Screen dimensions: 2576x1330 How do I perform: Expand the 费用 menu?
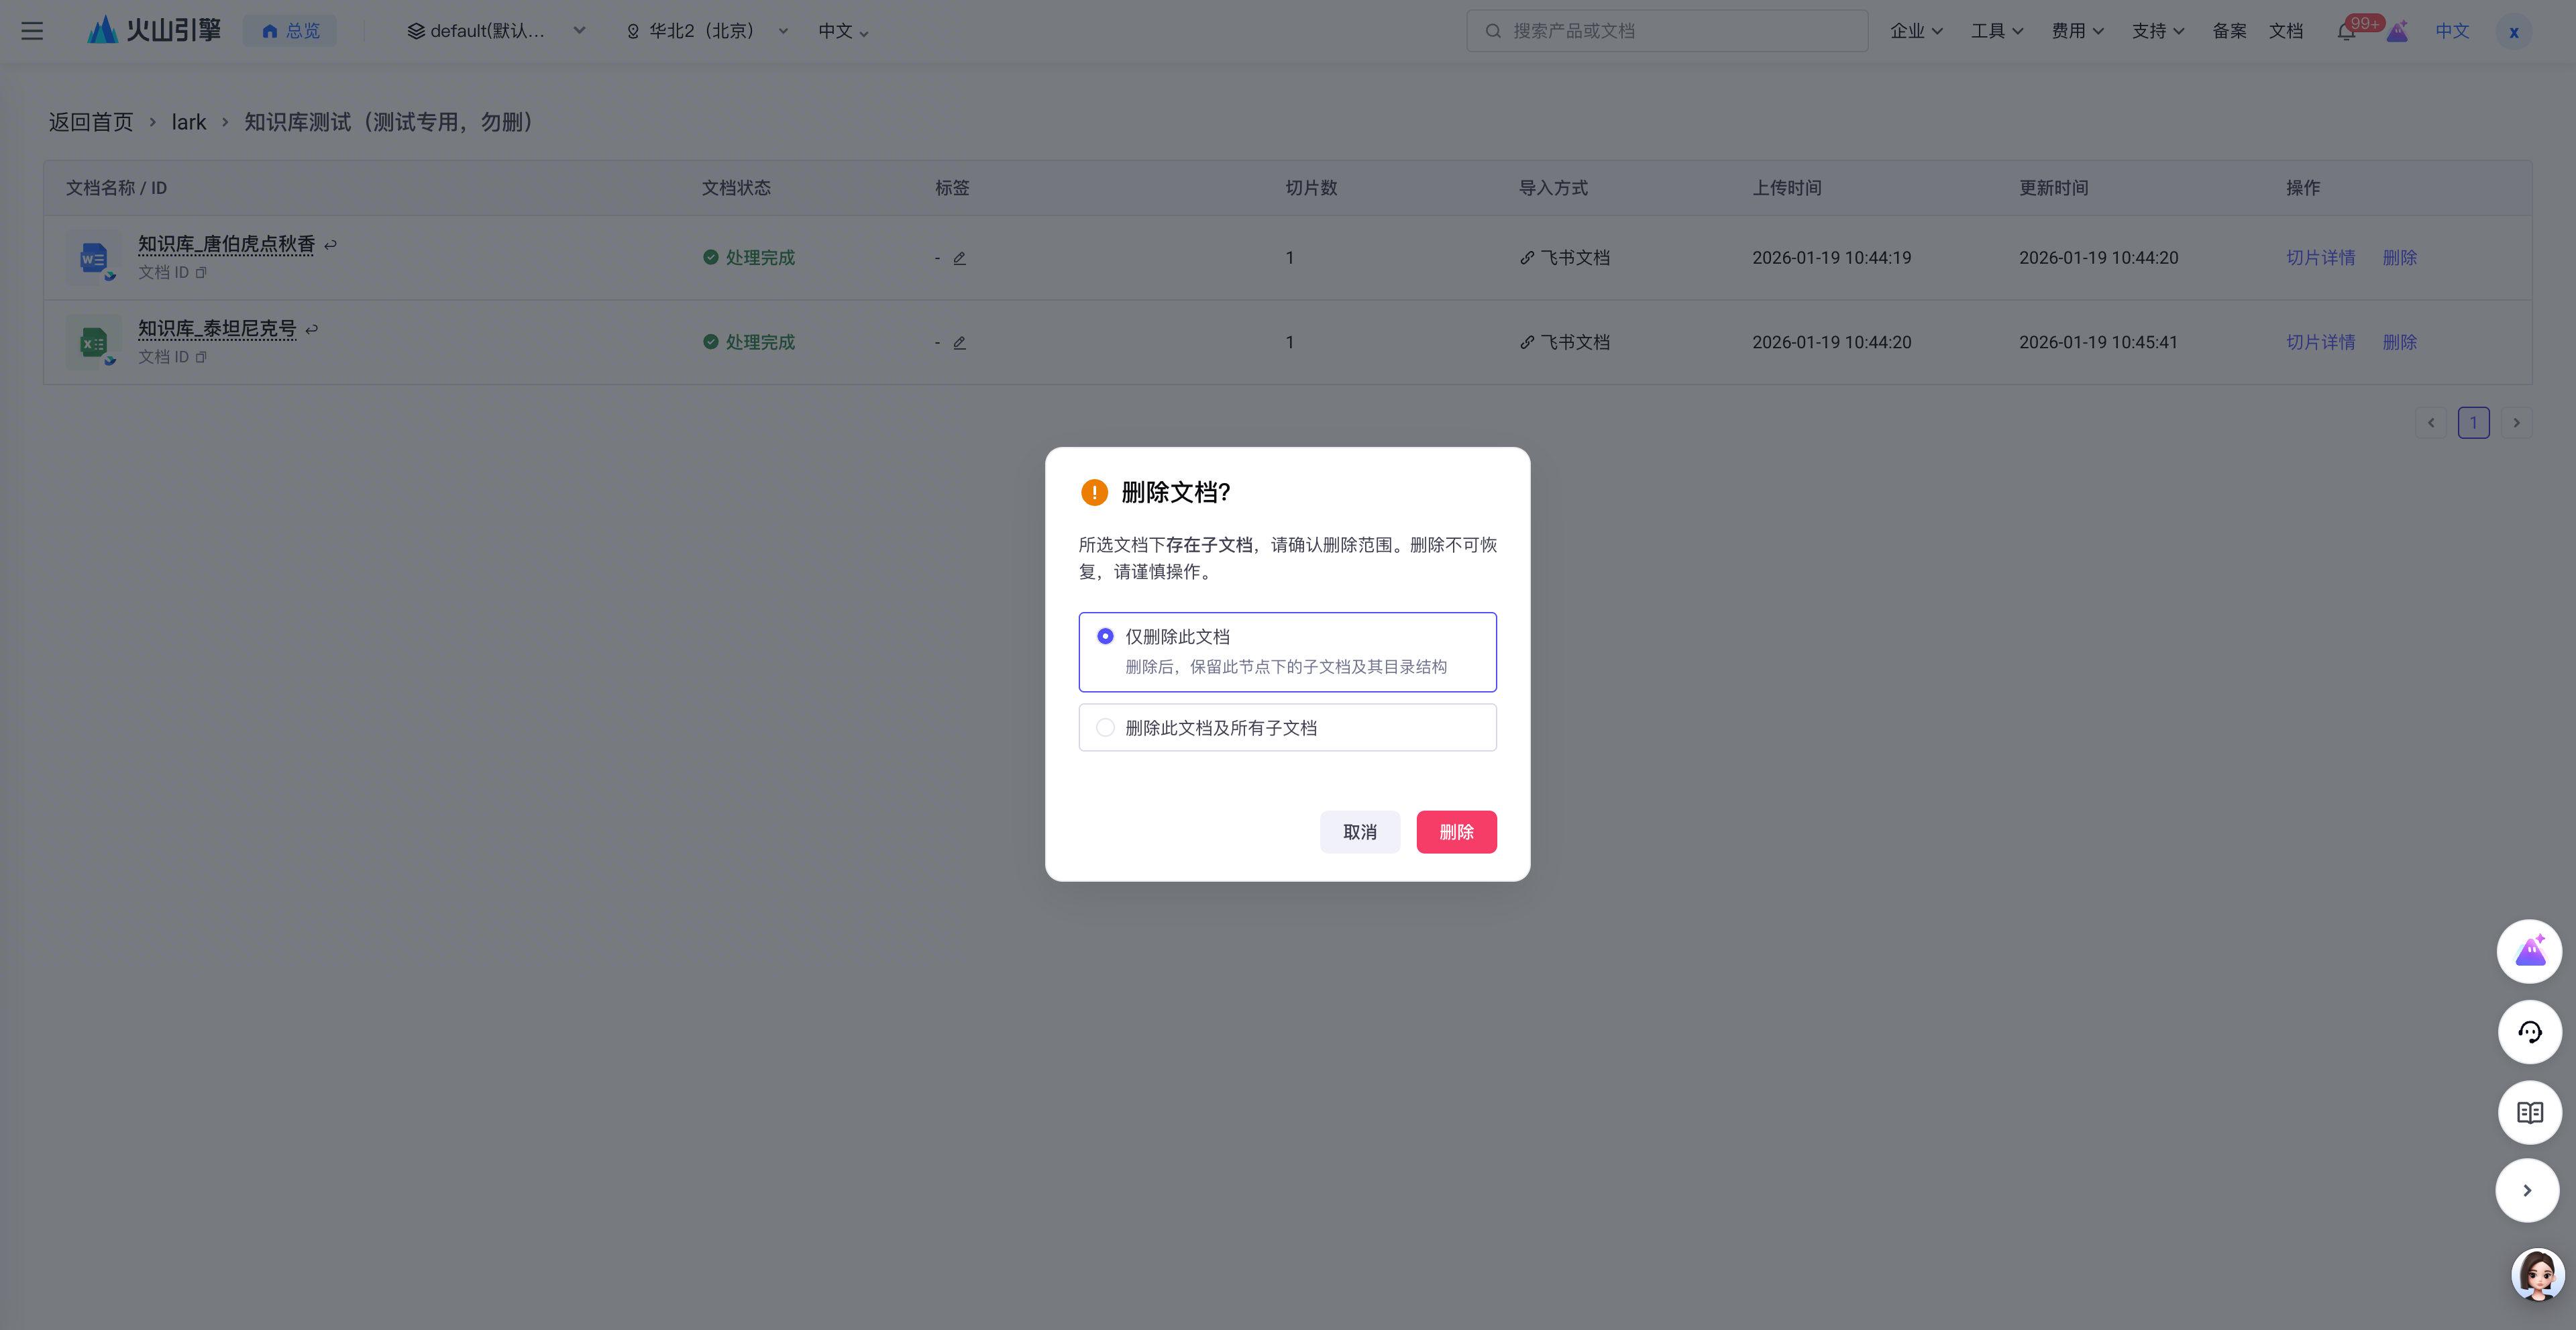[2077, 31]
